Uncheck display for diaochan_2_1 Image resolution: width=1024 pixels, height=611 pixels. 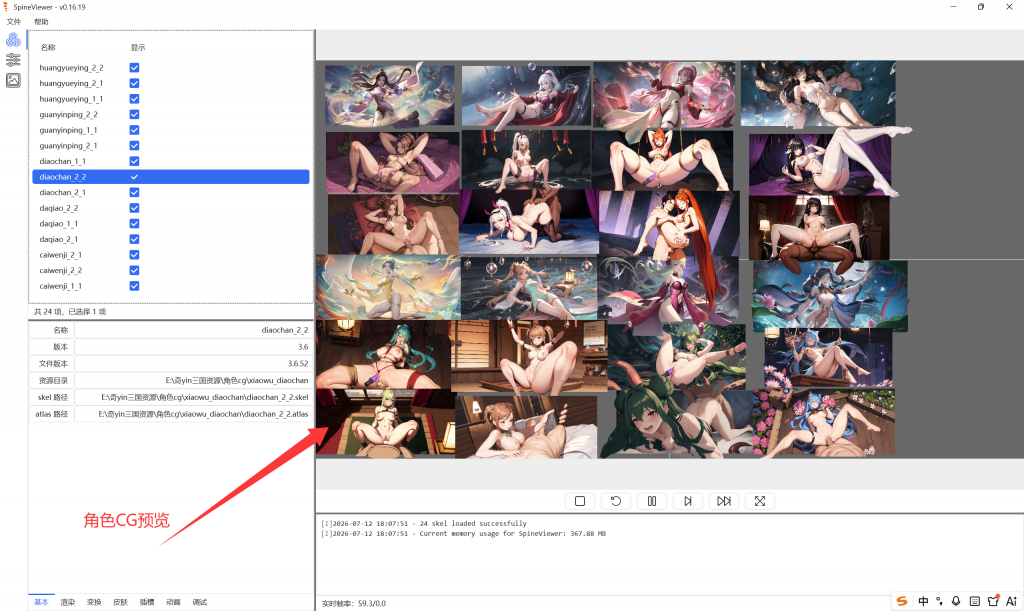(134, 193)
